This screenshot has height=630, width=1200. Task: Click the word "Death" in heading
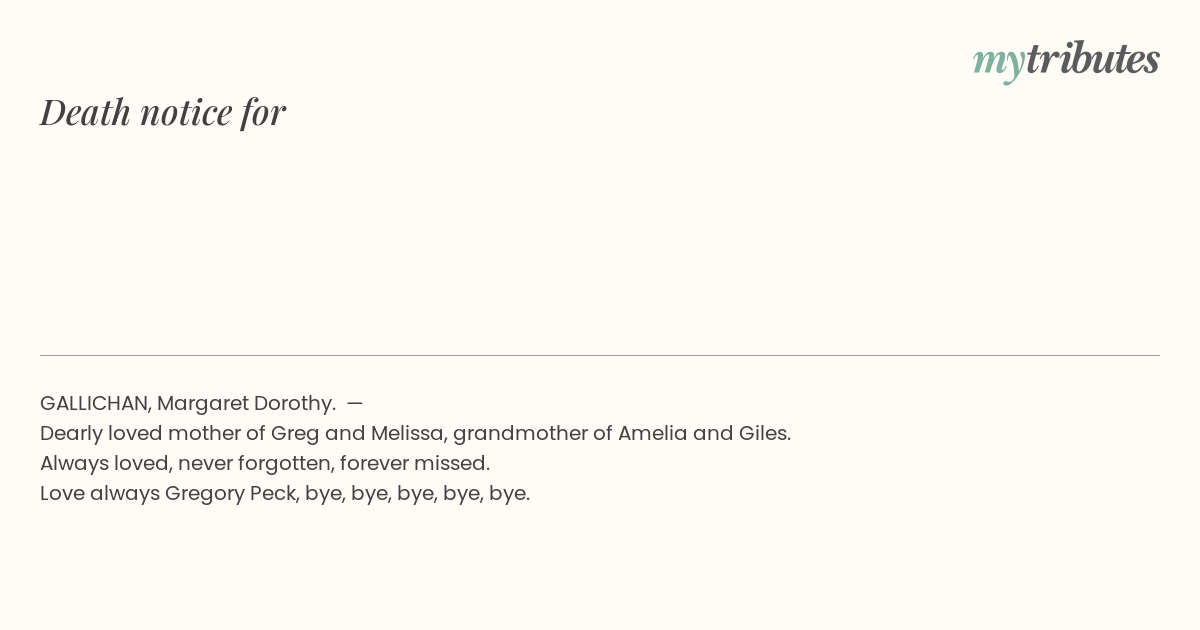(x=86, y=112)
